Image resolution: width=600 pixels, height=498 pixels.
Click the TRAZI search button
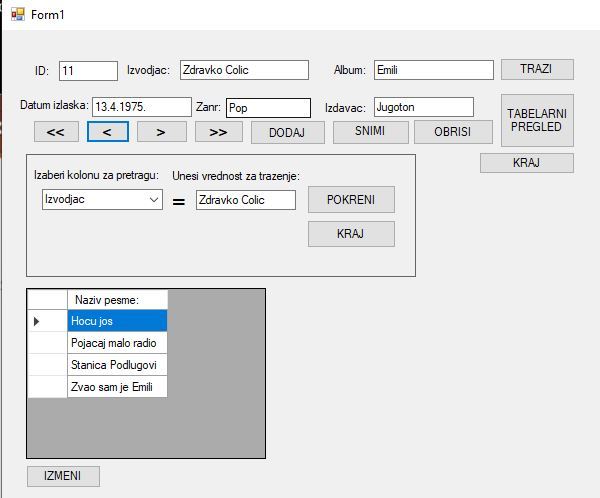[x=537, y=70]
